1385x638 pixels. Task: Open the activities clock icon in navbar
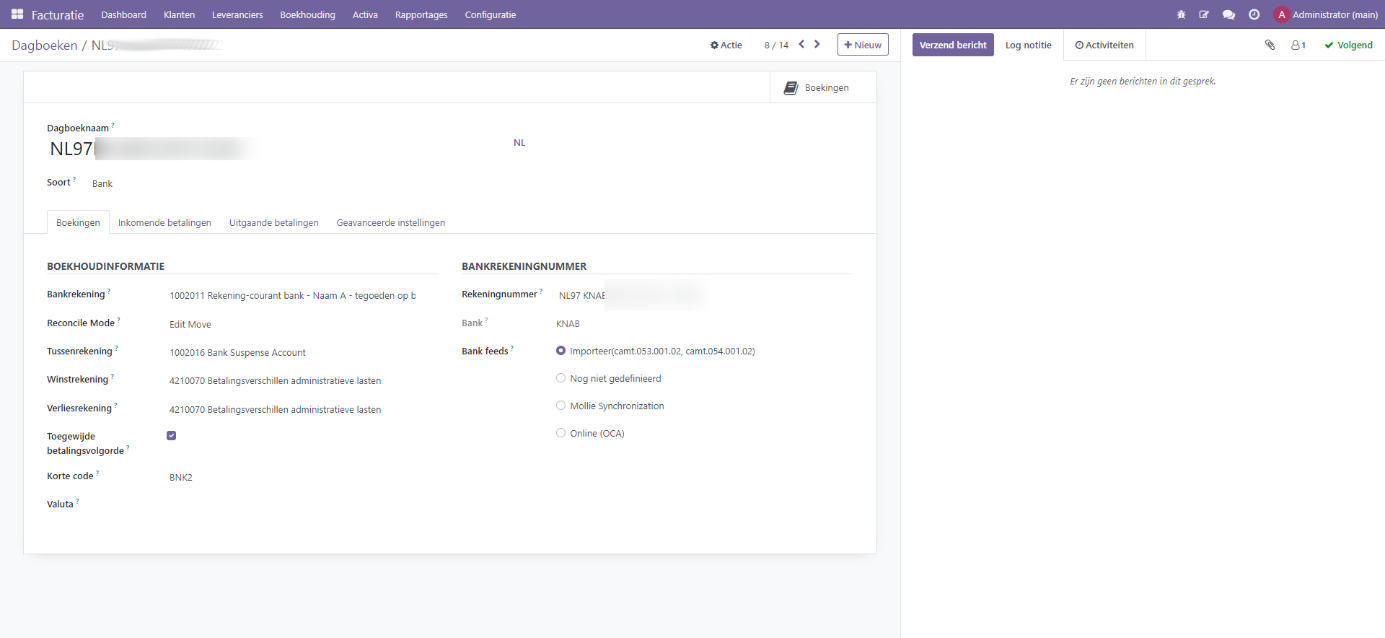[1254, 15]
